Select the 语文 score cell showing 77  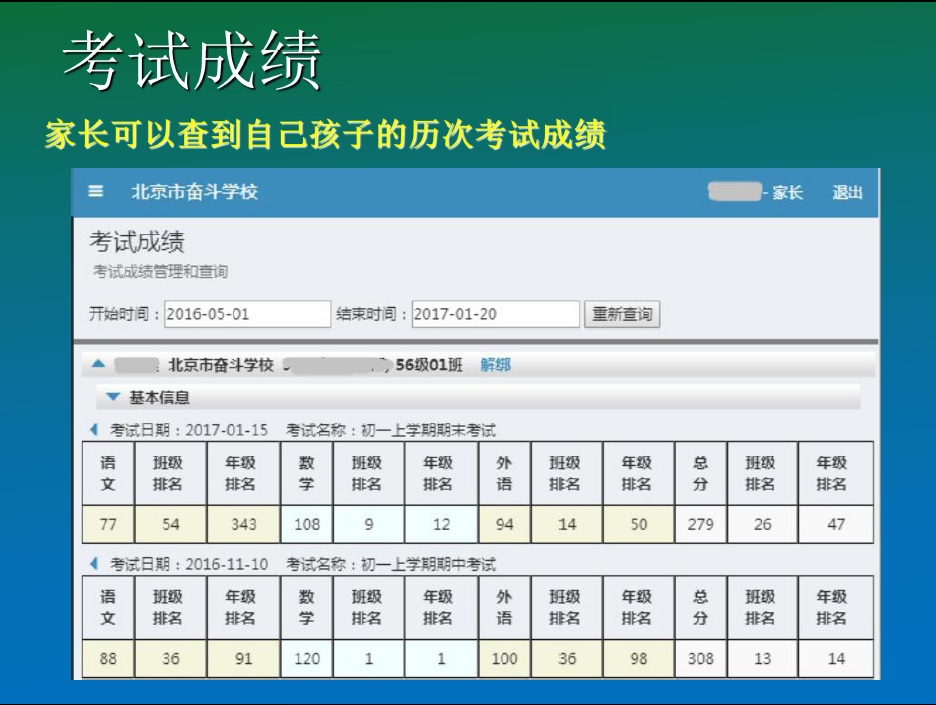pyautogui.click(x=108, y=524)
